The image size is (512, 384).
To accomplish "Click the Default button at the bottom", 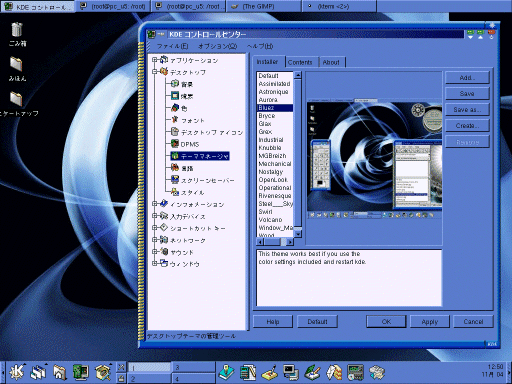I will [317, 322].
